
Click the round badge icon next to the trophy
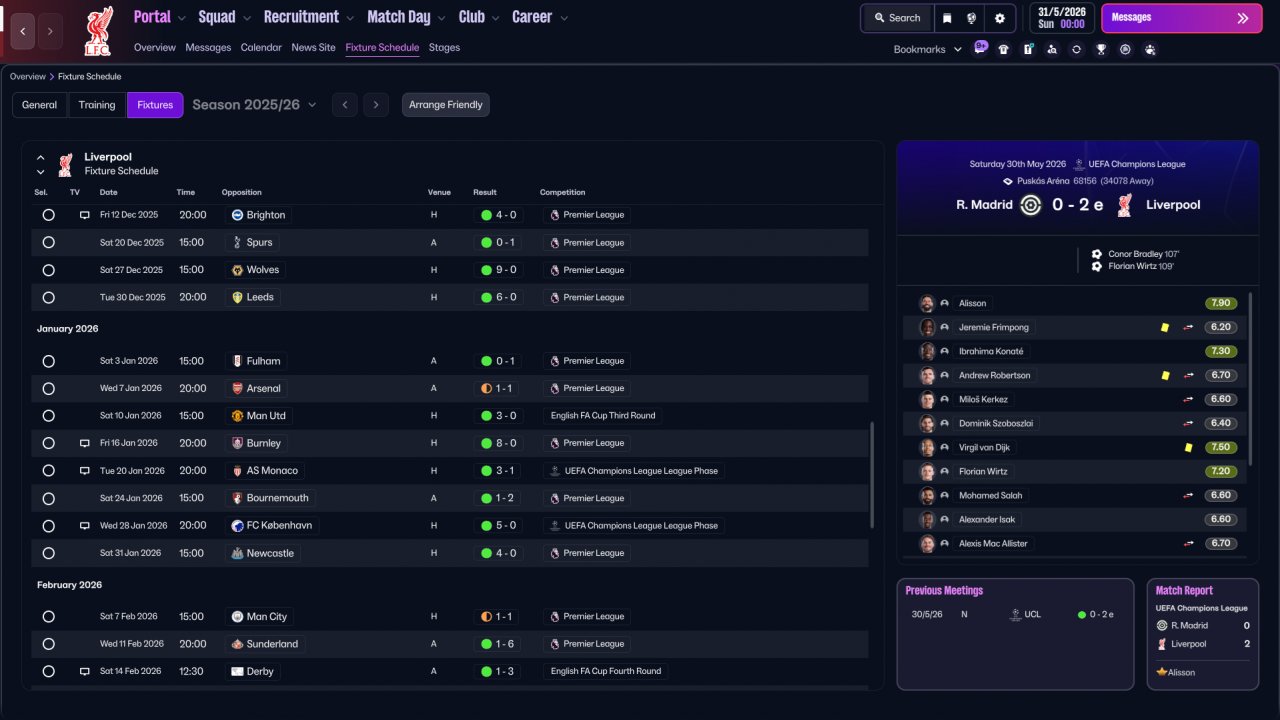(x=1125, y=49)
